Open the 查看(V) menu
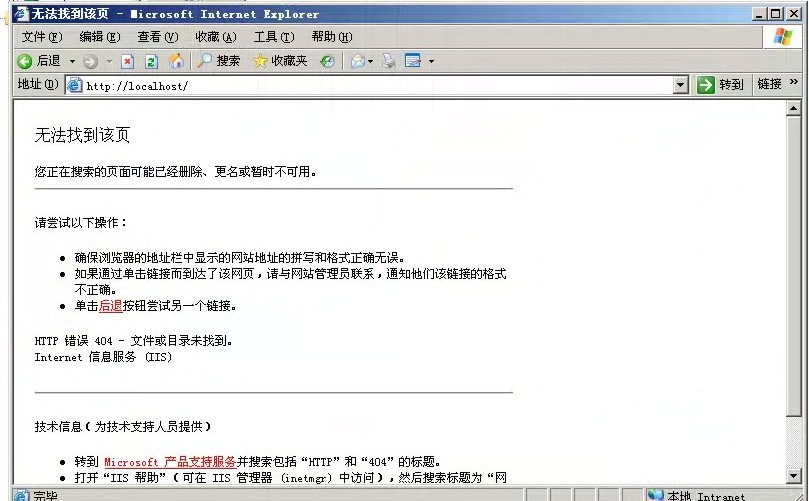The width and height of the screenshot is (809, 501). tap(157, 37)
